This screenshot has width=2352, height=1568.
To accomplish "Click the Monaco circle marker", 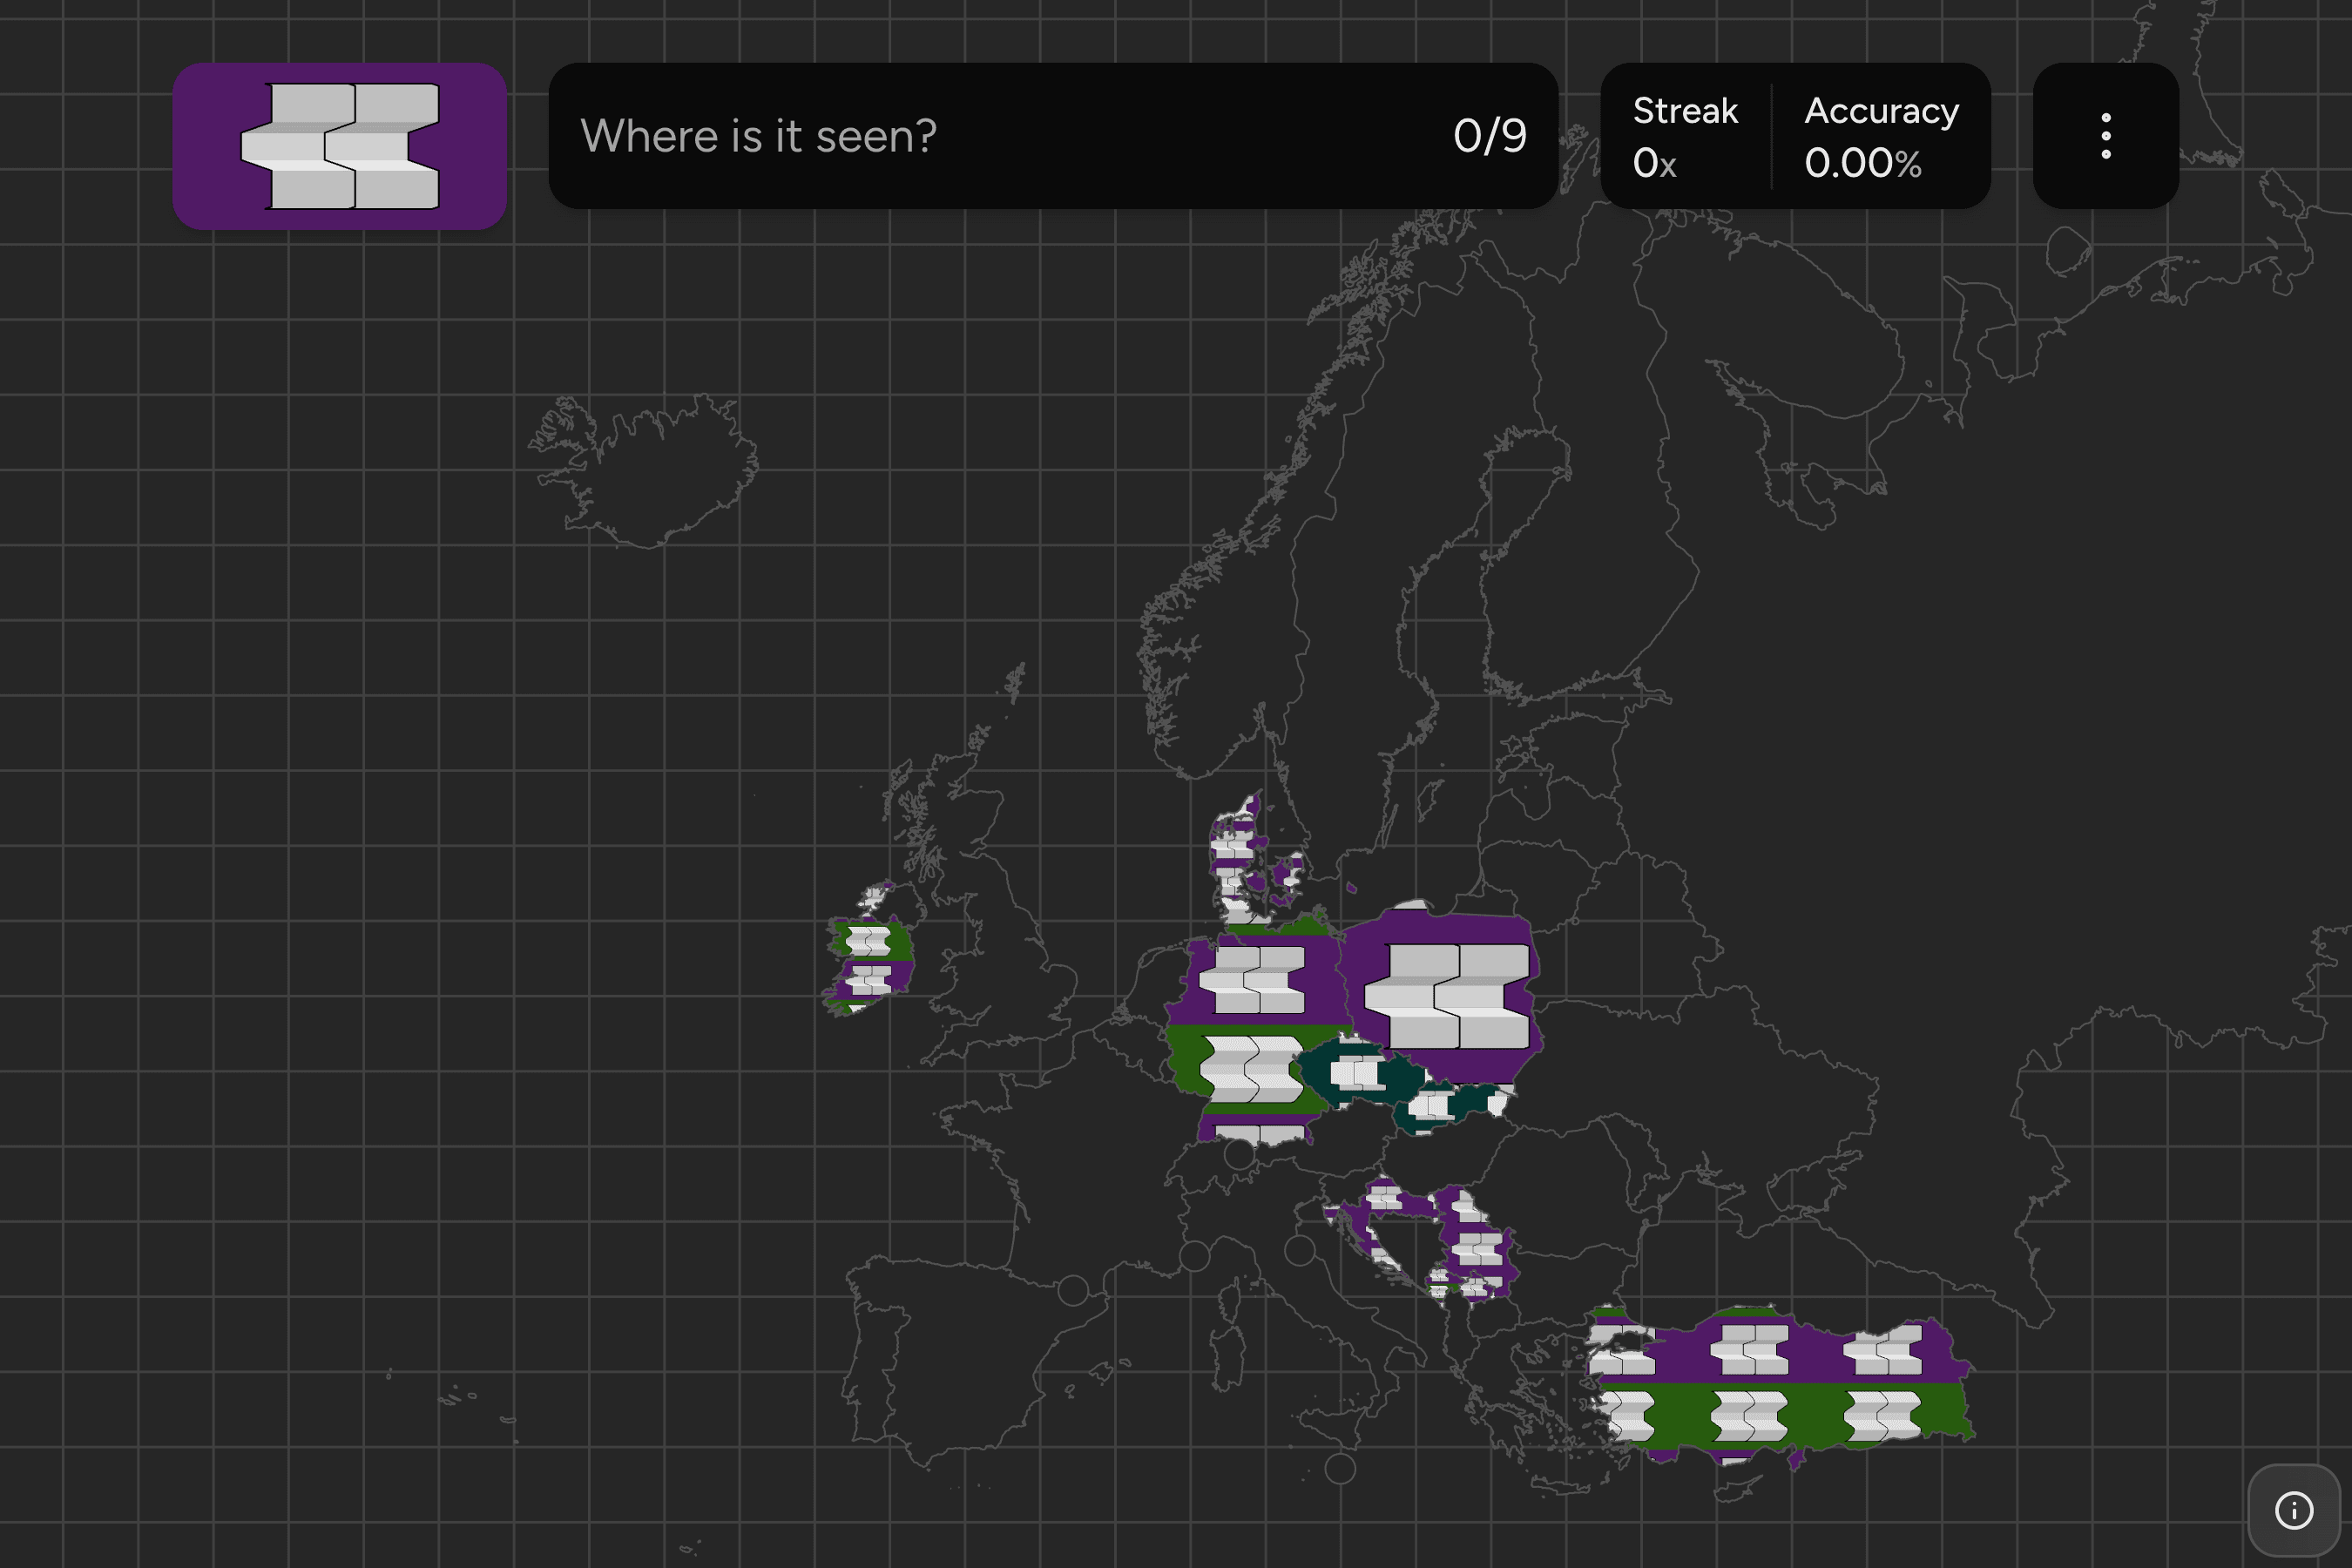I will tap(1195, 1255).
